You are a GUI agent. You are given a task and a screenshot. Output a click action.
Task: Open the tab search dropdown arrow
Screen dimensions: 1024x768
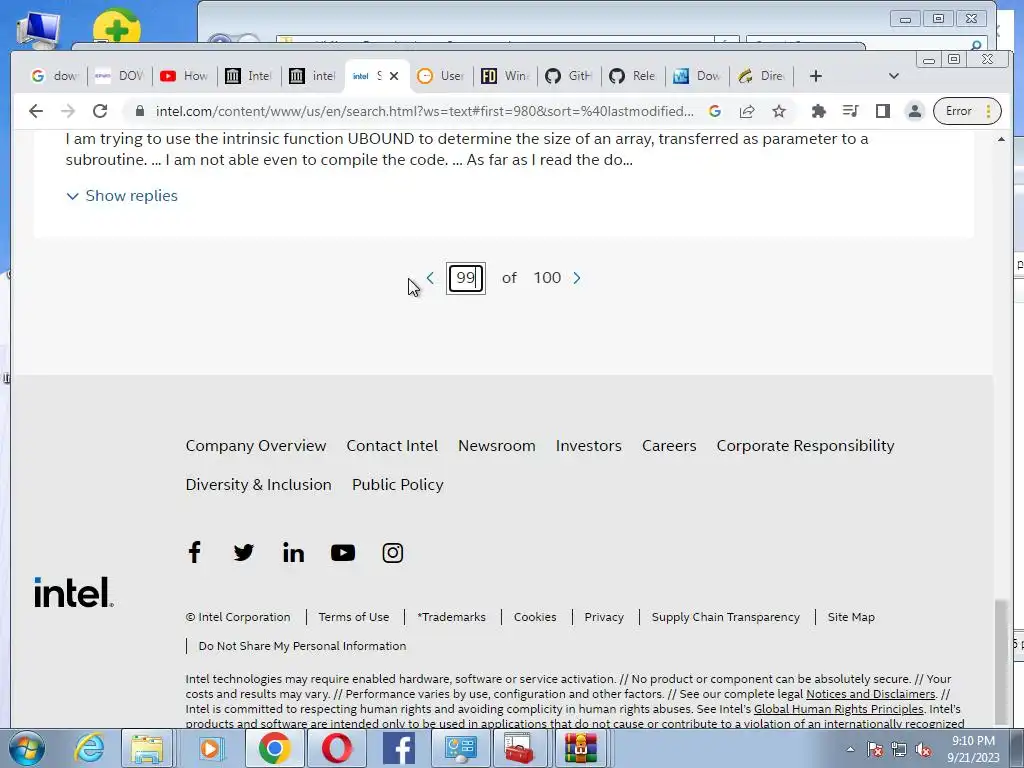point(894,76)
